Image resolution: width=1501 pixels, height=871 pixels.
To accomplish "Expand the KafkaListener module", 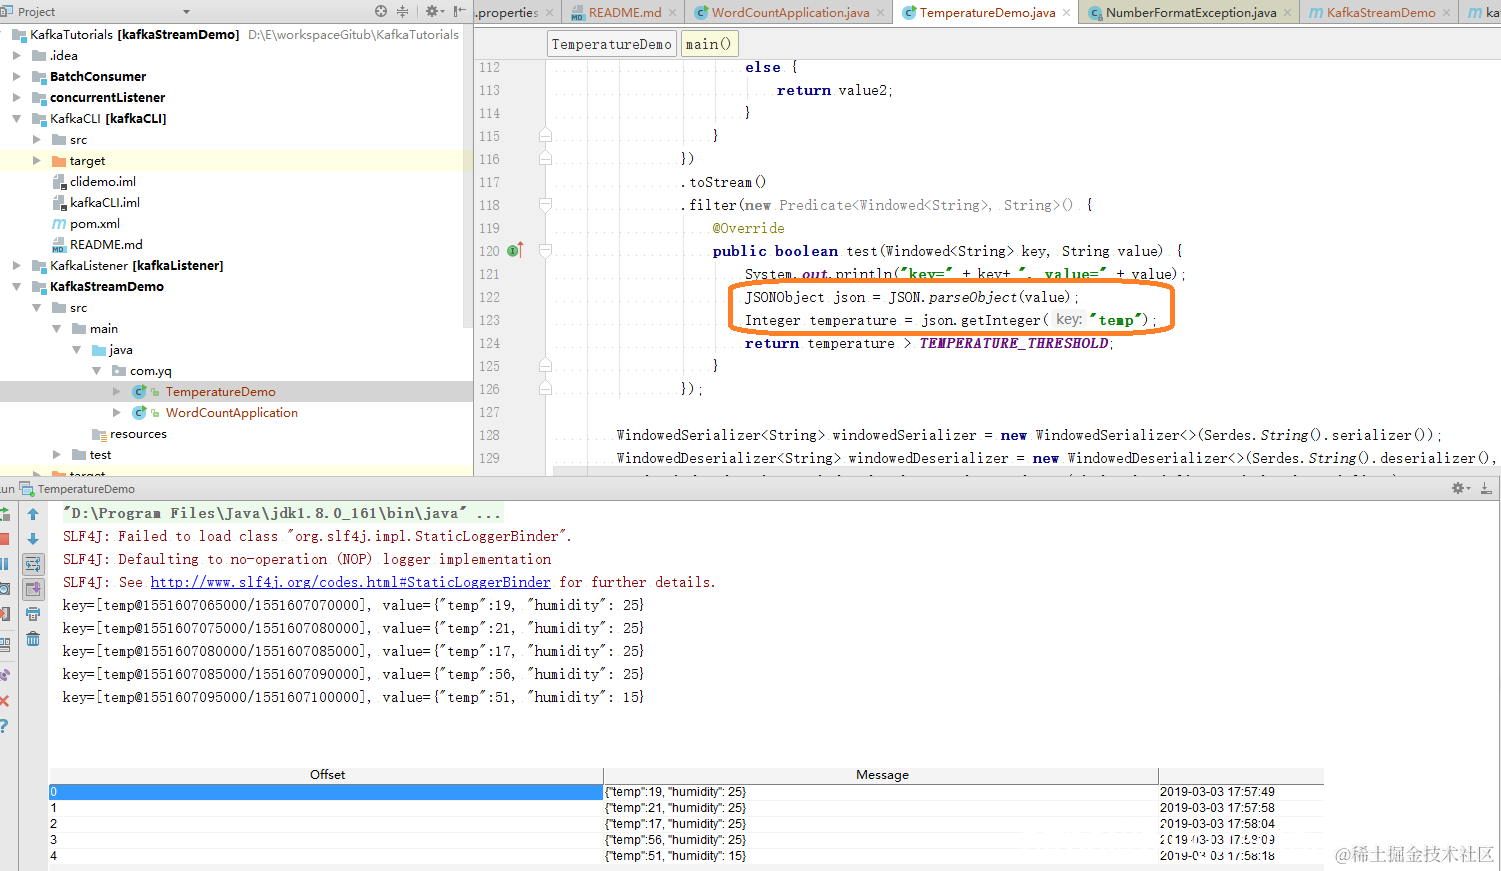I will click(16, 266).
